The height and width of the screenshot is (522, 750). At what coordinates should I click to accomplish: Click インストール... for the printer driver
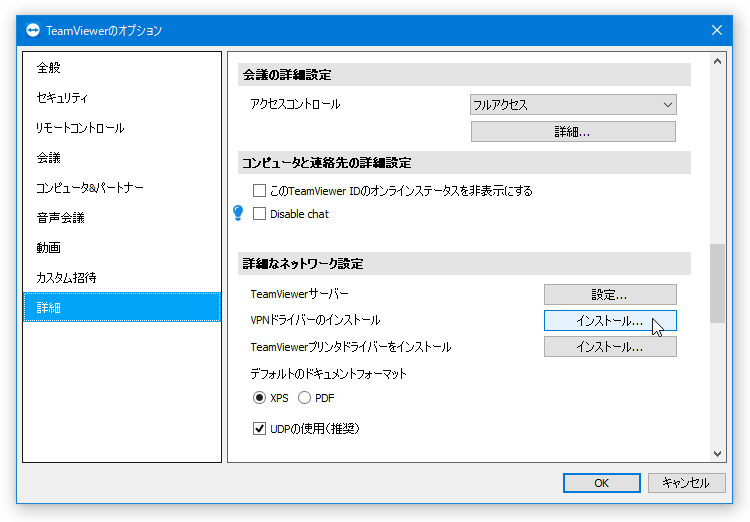click(x=610, y=347)
